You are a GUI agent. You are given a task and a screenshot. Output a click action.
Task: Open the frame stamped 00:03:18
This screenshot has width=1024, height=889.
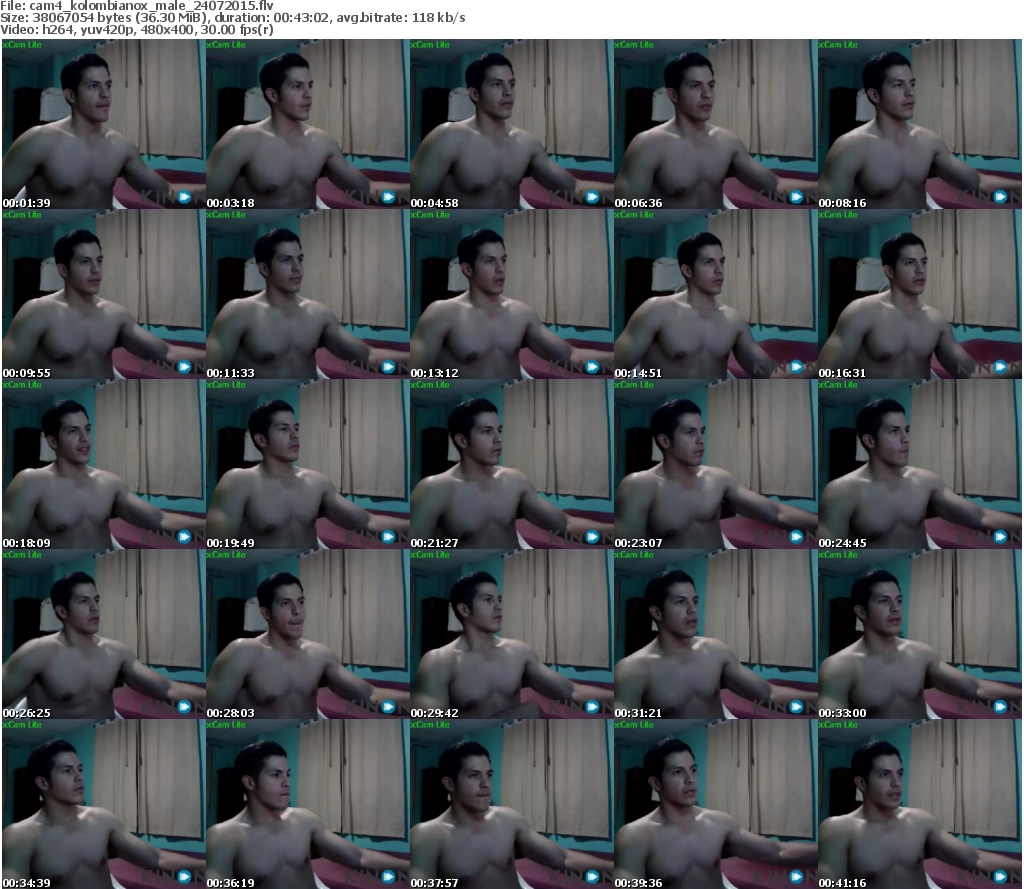(x=308, y=124)
